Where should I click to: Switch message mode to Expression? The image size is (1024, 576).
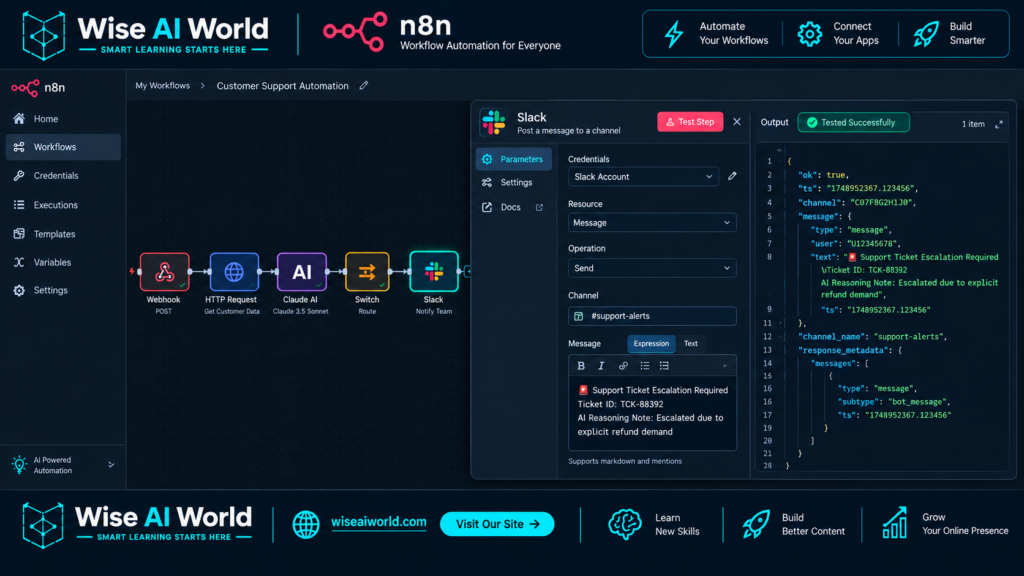tap(651, 344)
